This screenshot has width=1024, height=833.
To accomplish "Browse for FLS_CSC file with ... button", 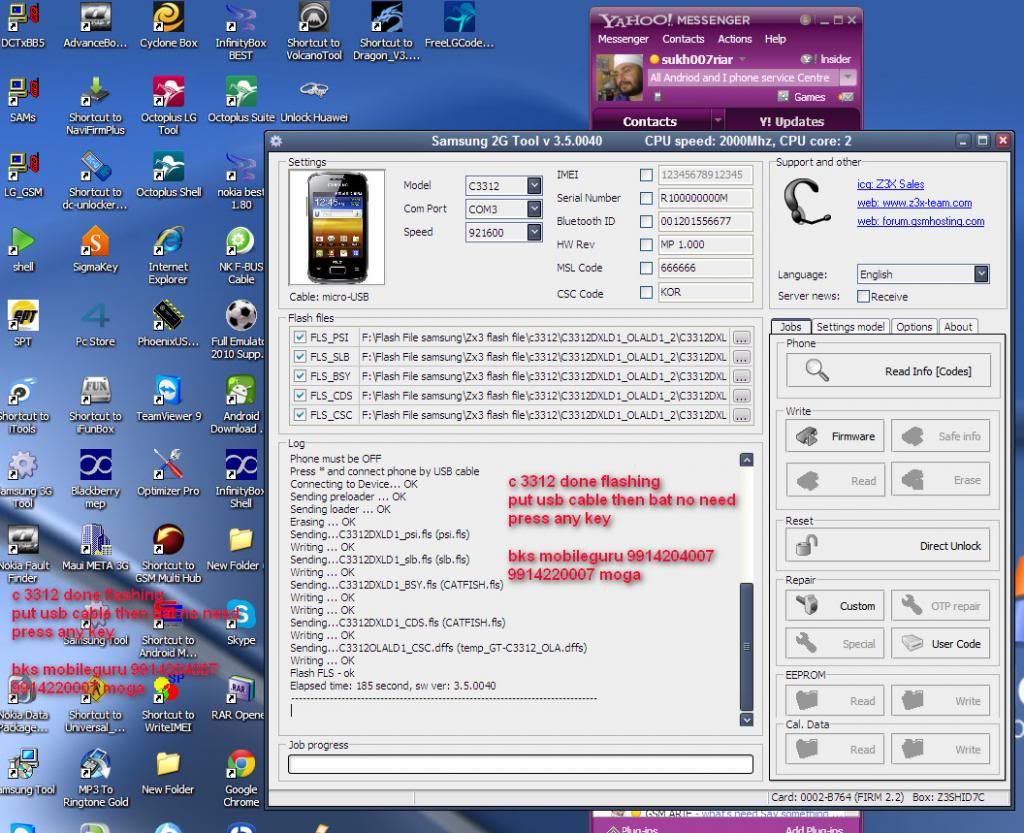I will tap(741, 415).
